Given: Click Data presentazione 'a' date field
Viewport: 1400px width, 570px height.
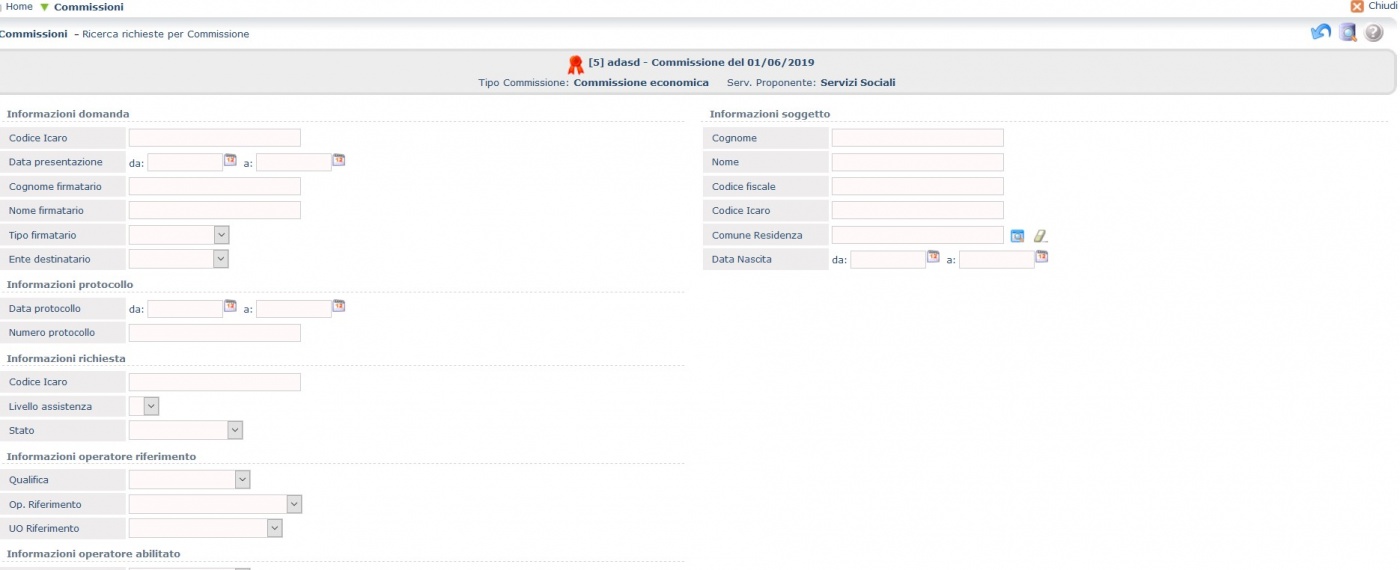Looking at the screenshot, I should click(294, 162).
